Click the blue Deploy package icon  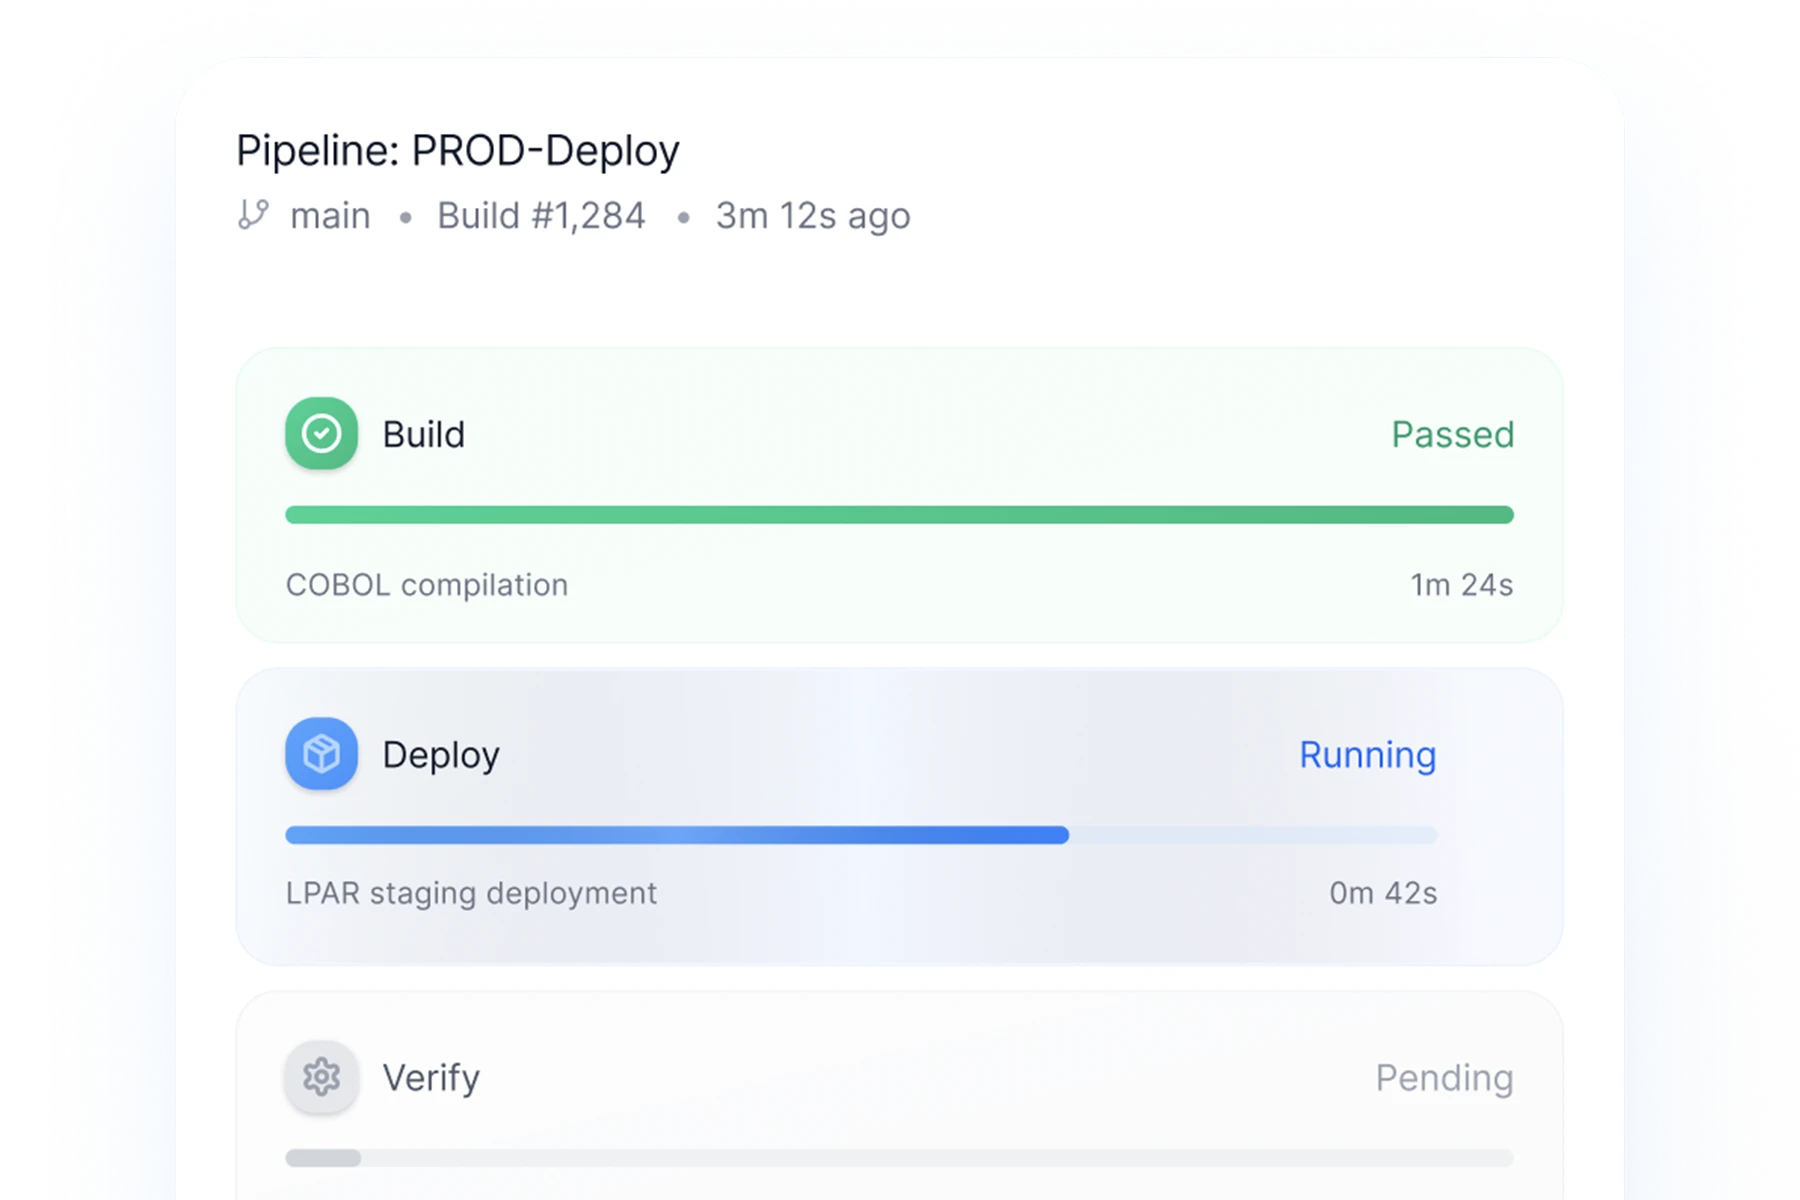point(321,754)
